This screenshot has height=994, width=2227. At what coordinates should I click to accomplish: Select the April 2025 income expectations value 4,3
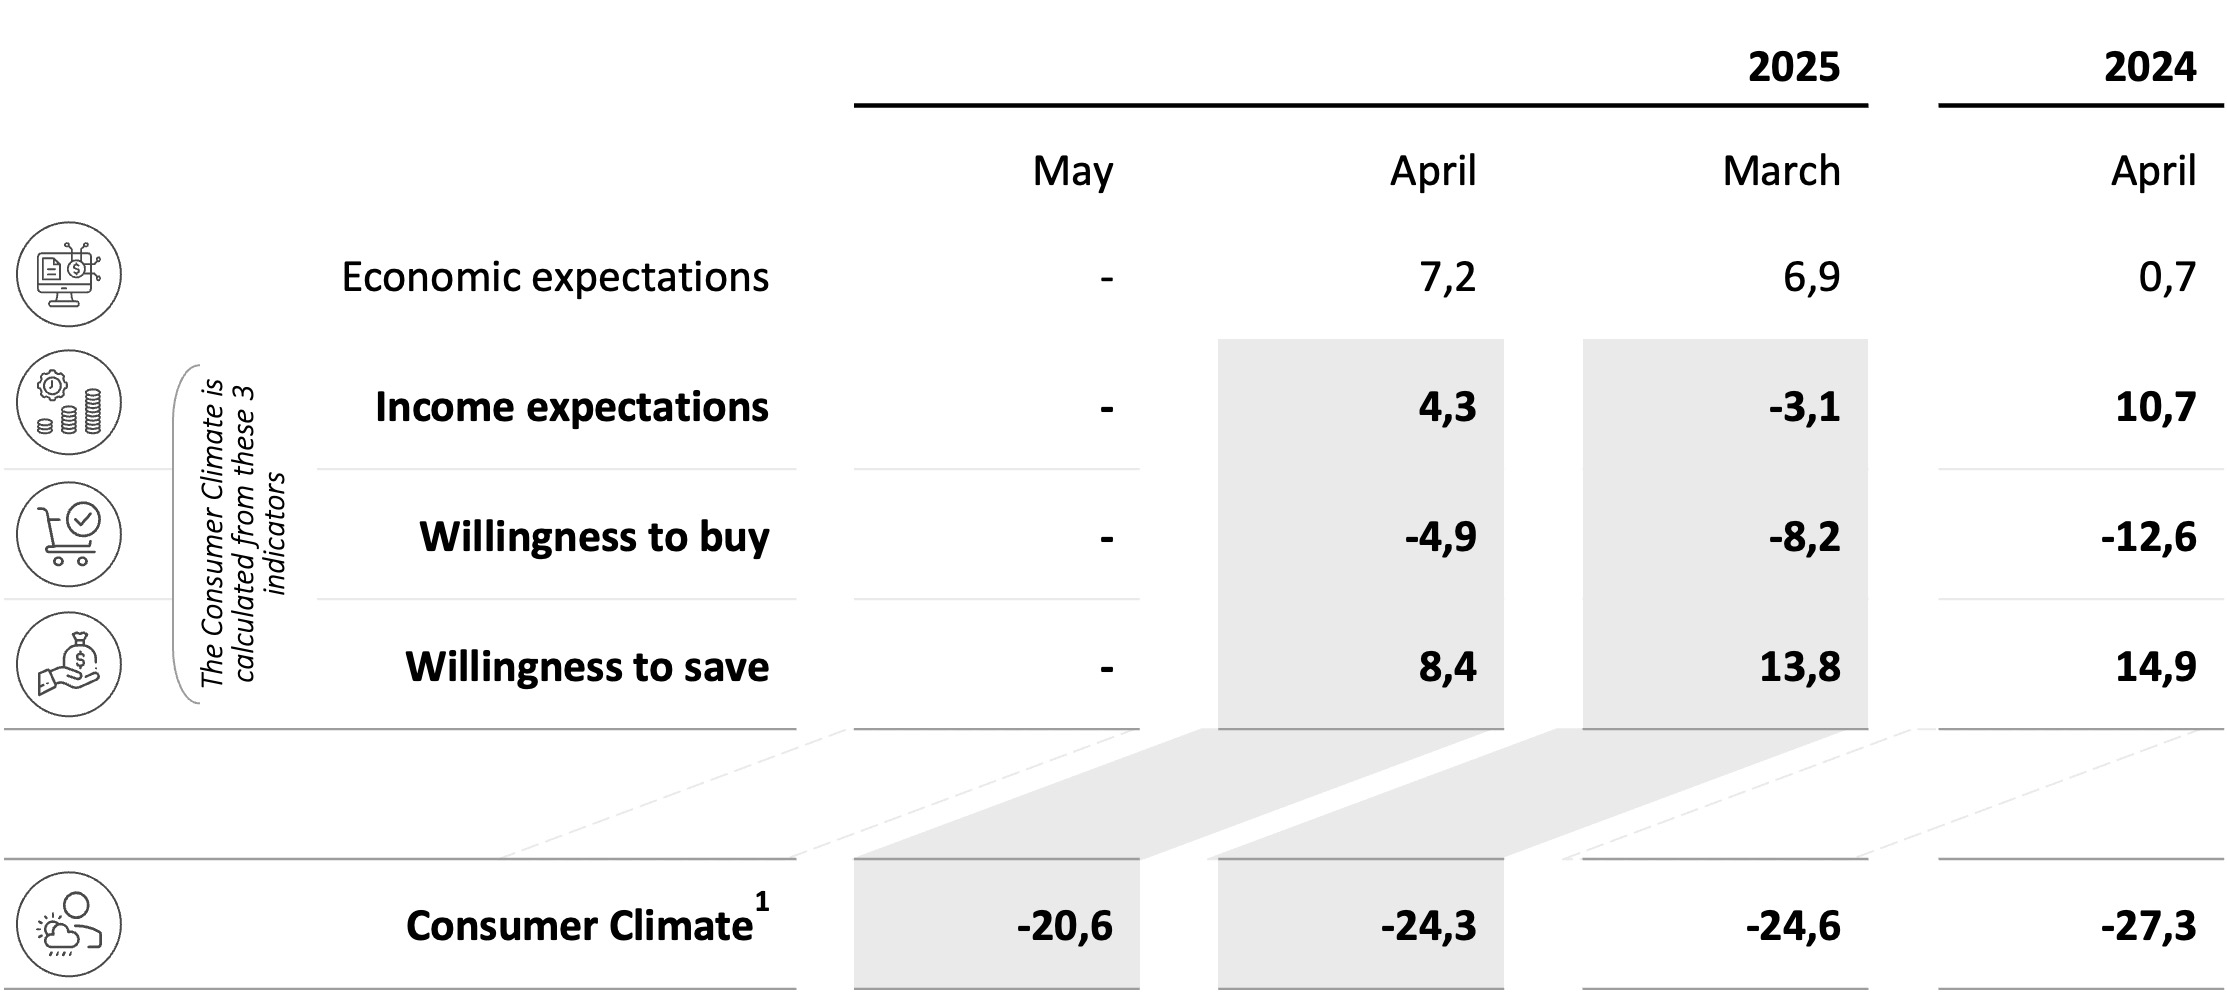coord(1446,407)
